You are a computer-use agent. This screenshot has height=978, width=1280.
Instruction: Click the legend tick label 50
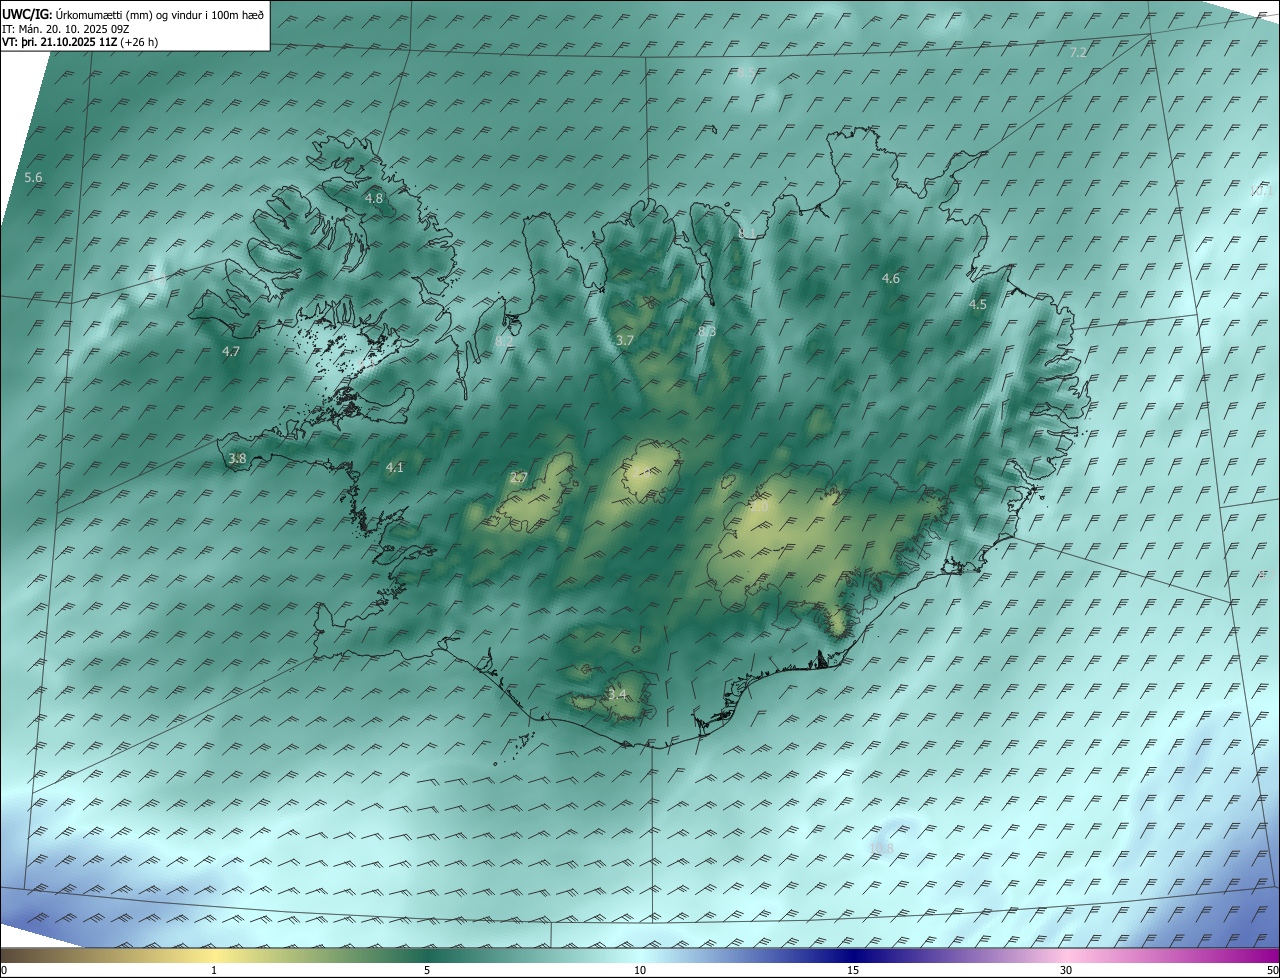(x=1272, y=970)
